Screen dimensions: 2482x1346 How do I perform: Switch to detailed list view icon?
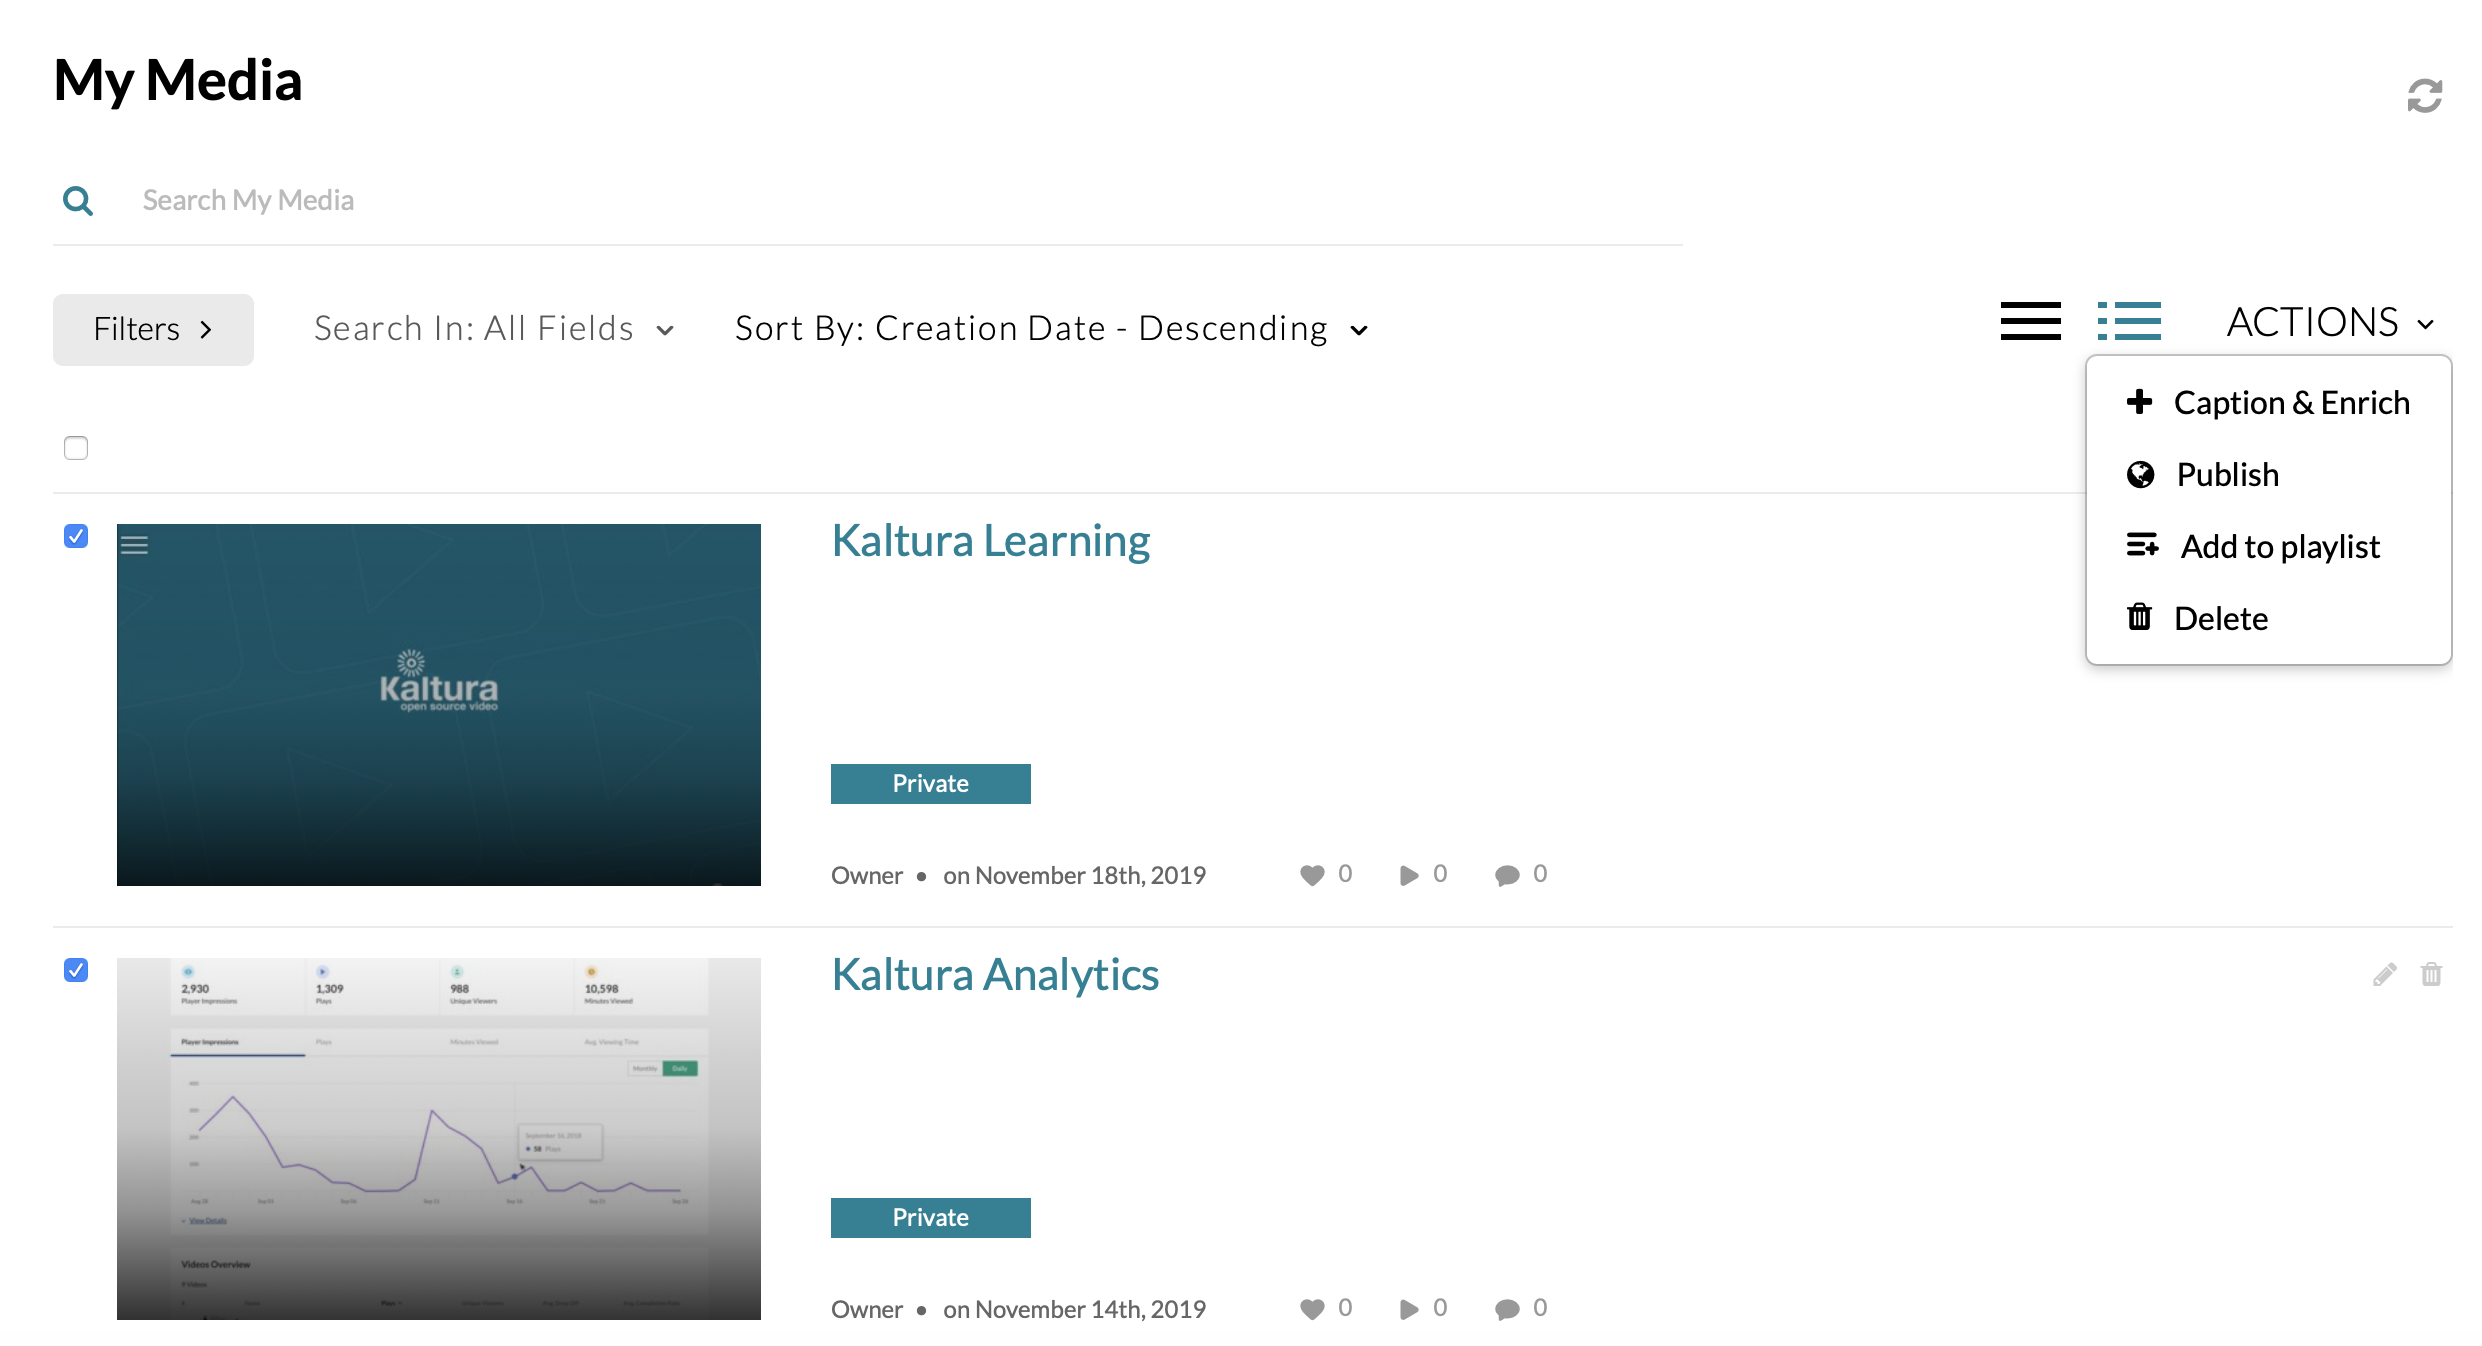pos(2129,322)
